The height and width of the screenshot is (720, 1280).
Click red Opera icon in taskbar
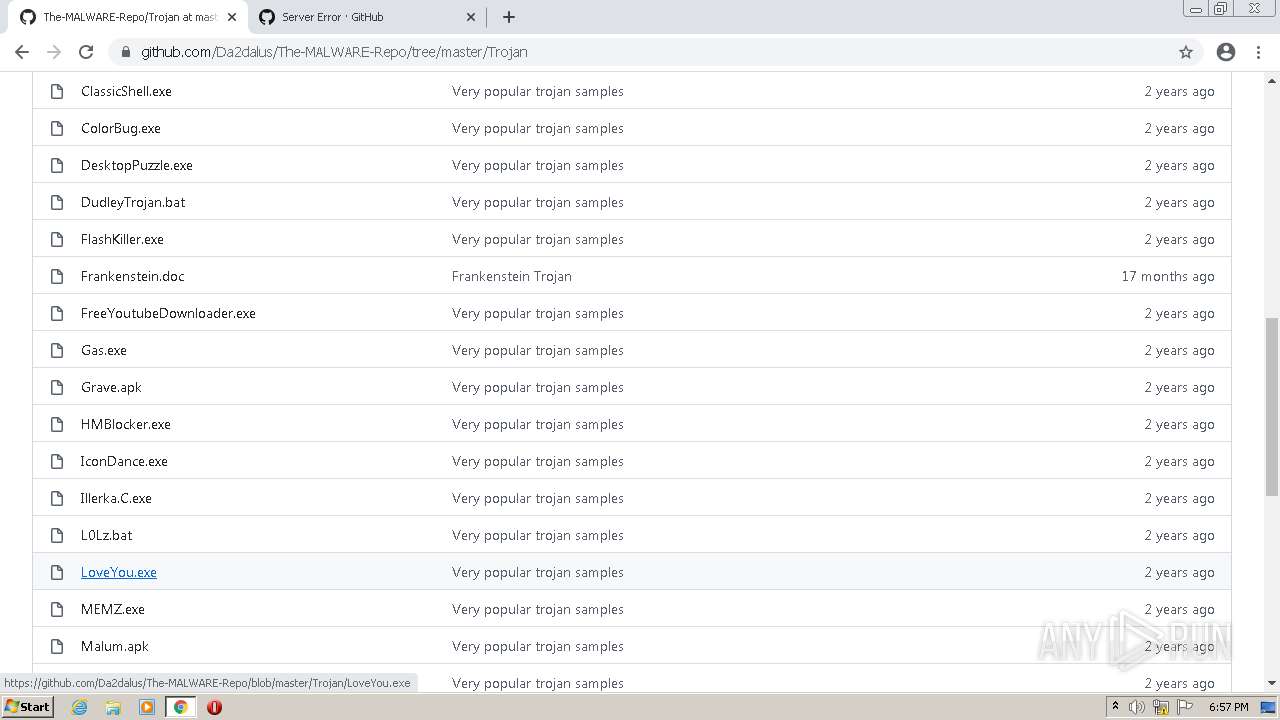click(214, 707)
